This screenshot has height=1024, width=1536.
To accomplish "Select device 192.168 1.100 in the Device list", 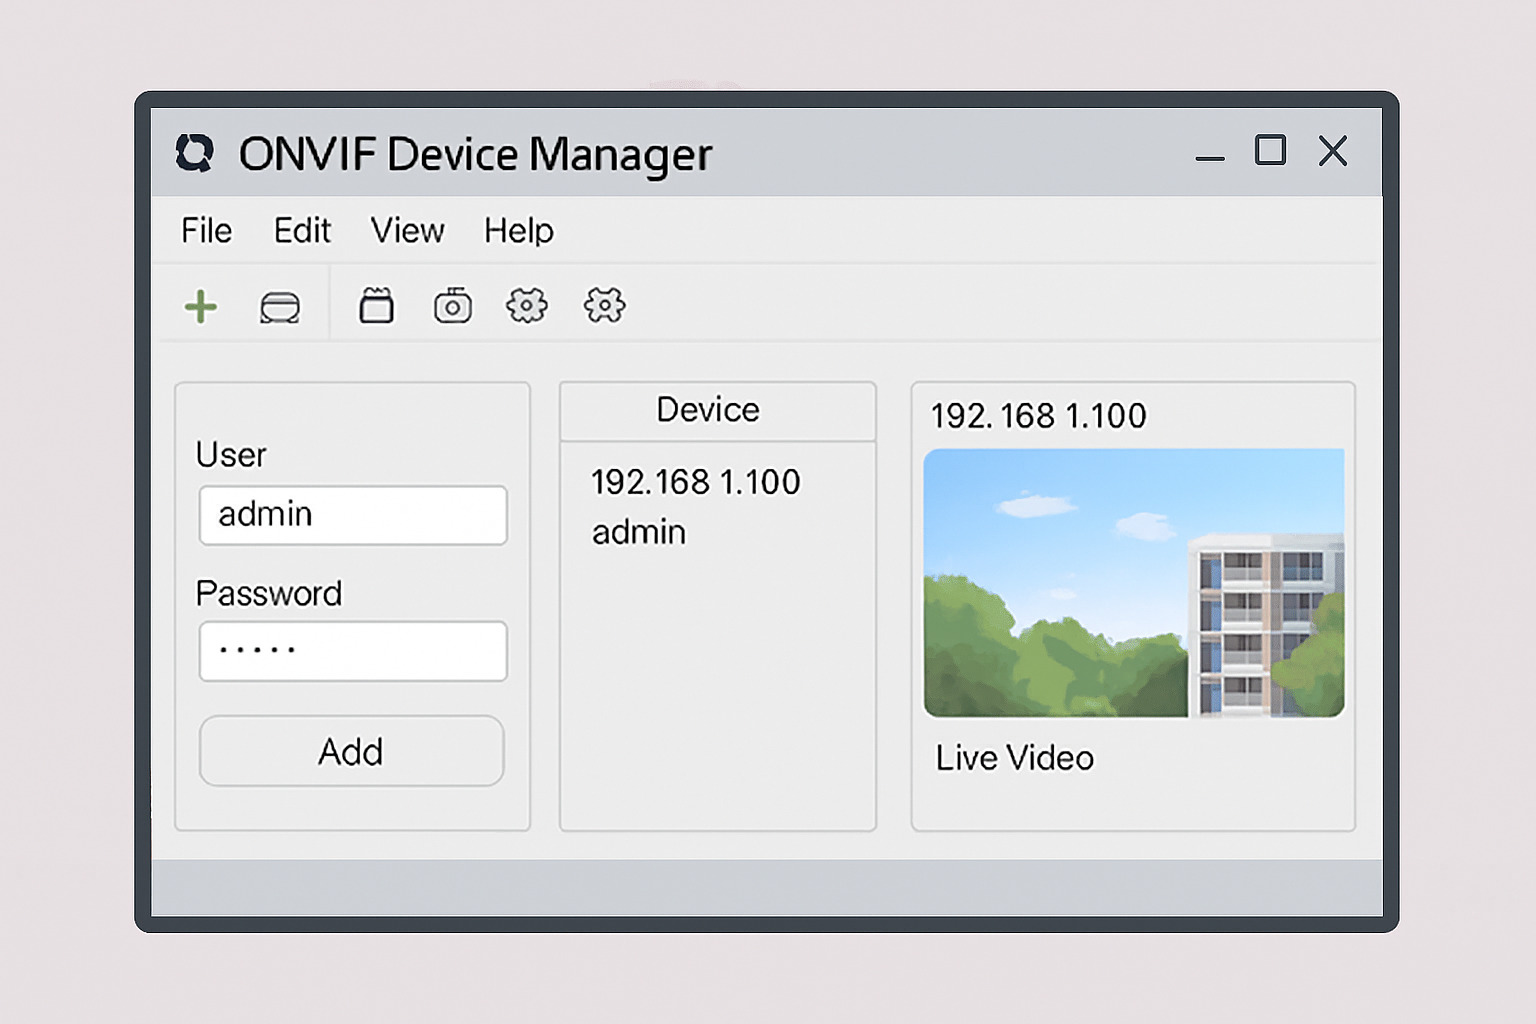I will [695, 483].
